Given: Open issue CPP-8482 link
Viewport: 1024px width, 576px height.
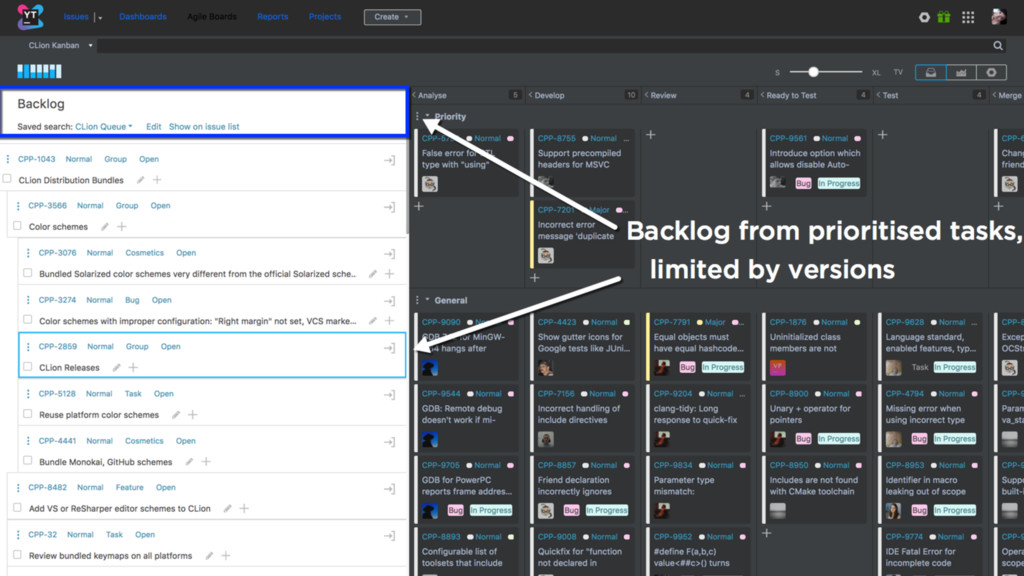Looking at the screenshot, I should click(48, 488).
